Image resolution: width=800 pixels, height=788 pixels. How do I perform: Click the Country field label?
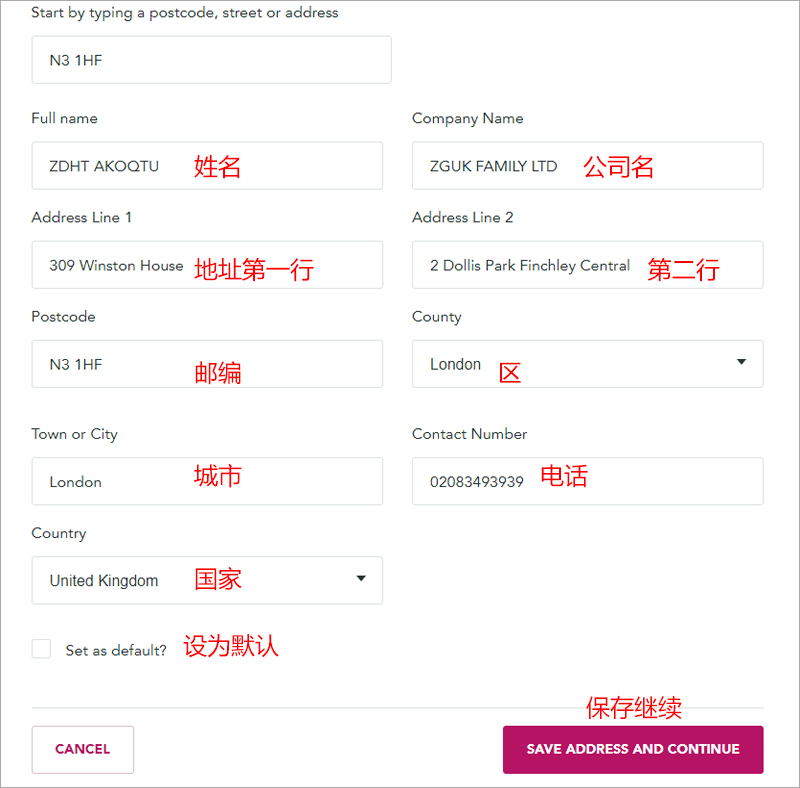pyautogui.click(x=59, y=533)
